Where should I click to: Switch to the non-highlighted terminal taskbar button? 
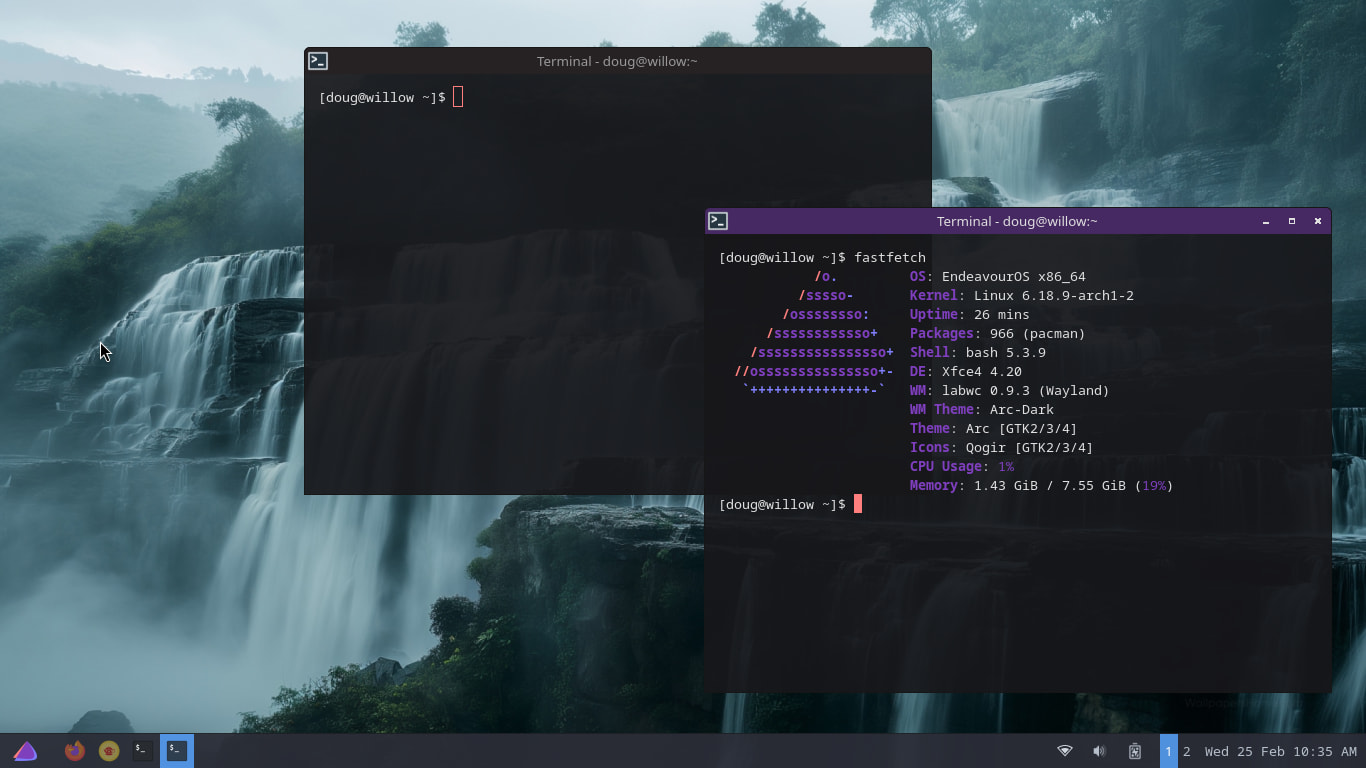[x=143, y=751]
